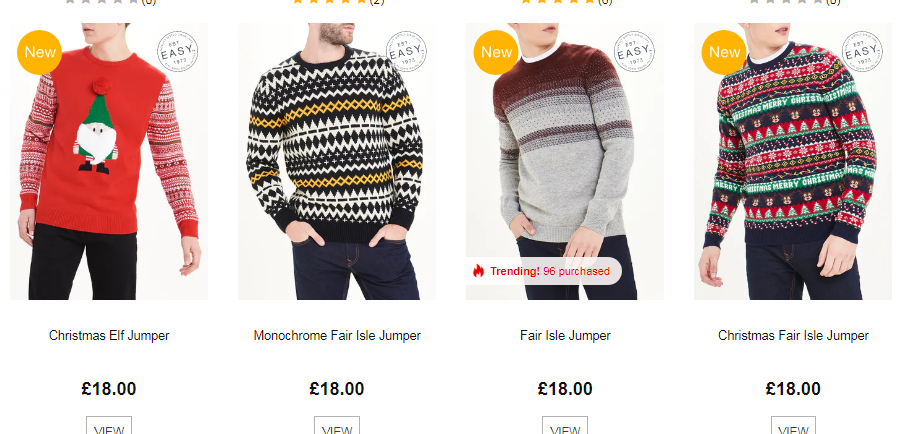Click the Christmas Elf Jumper title link
Viewport: 900px width, 434px height.
pos(109,335)
